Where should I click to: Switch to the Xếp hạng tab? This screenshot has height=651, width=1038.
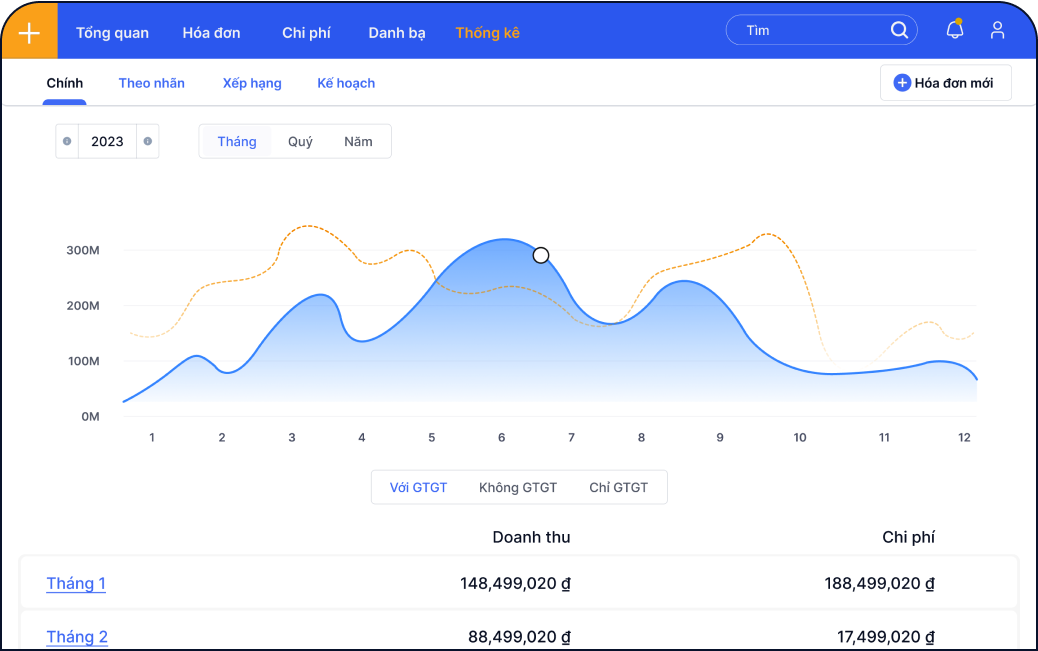(x=252, y=83)
